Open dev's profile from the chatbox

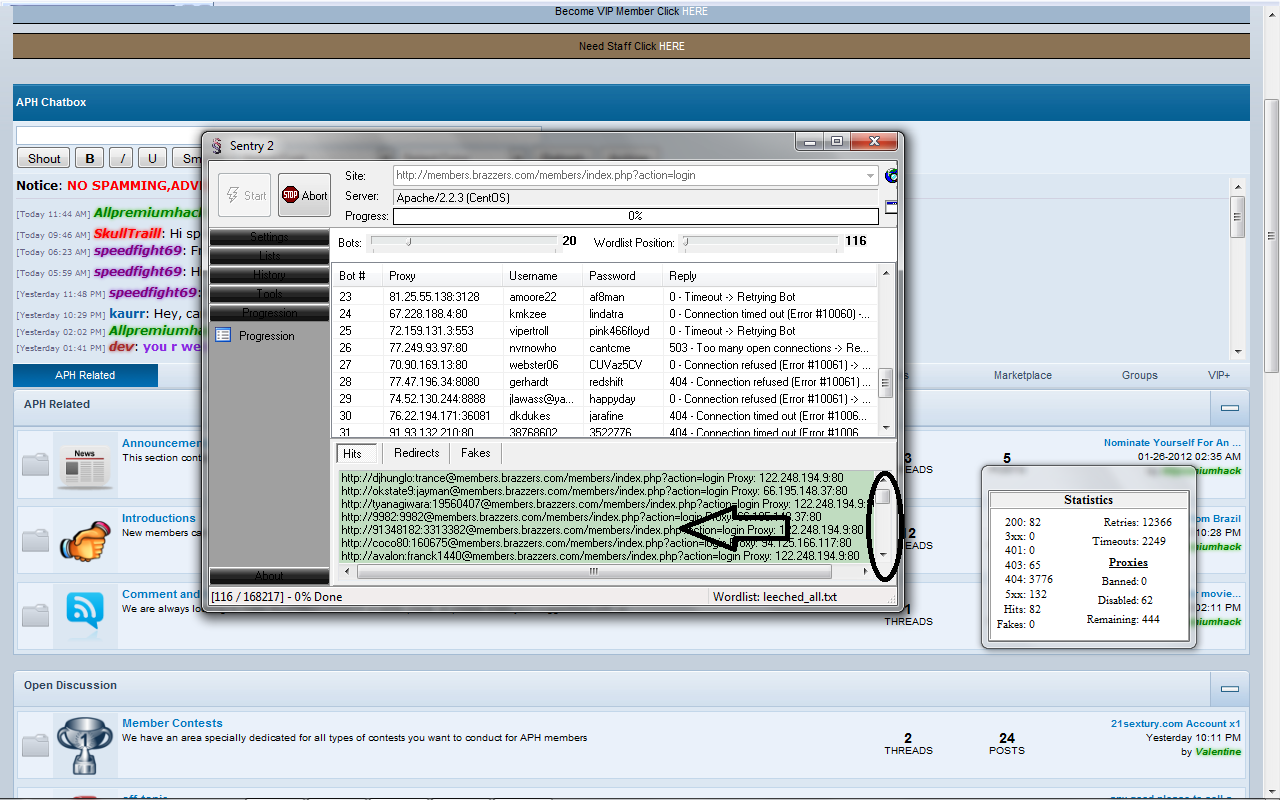[x=122, y=347]
